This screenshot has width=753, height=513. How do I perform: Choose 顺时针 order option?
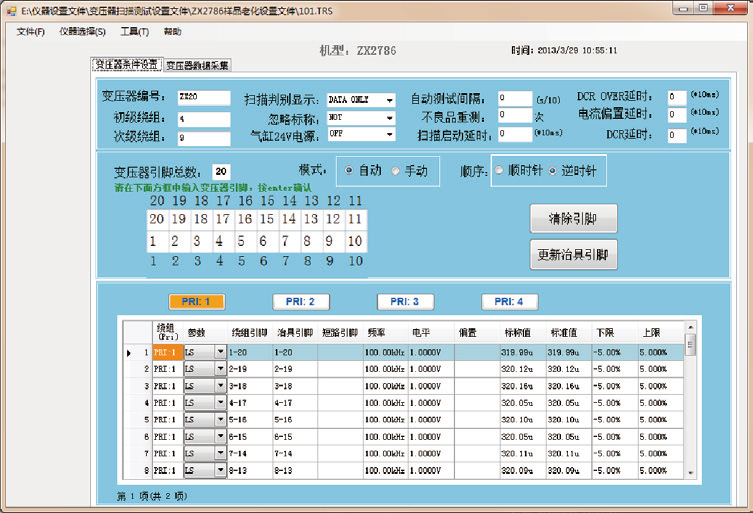coord(500,171)
